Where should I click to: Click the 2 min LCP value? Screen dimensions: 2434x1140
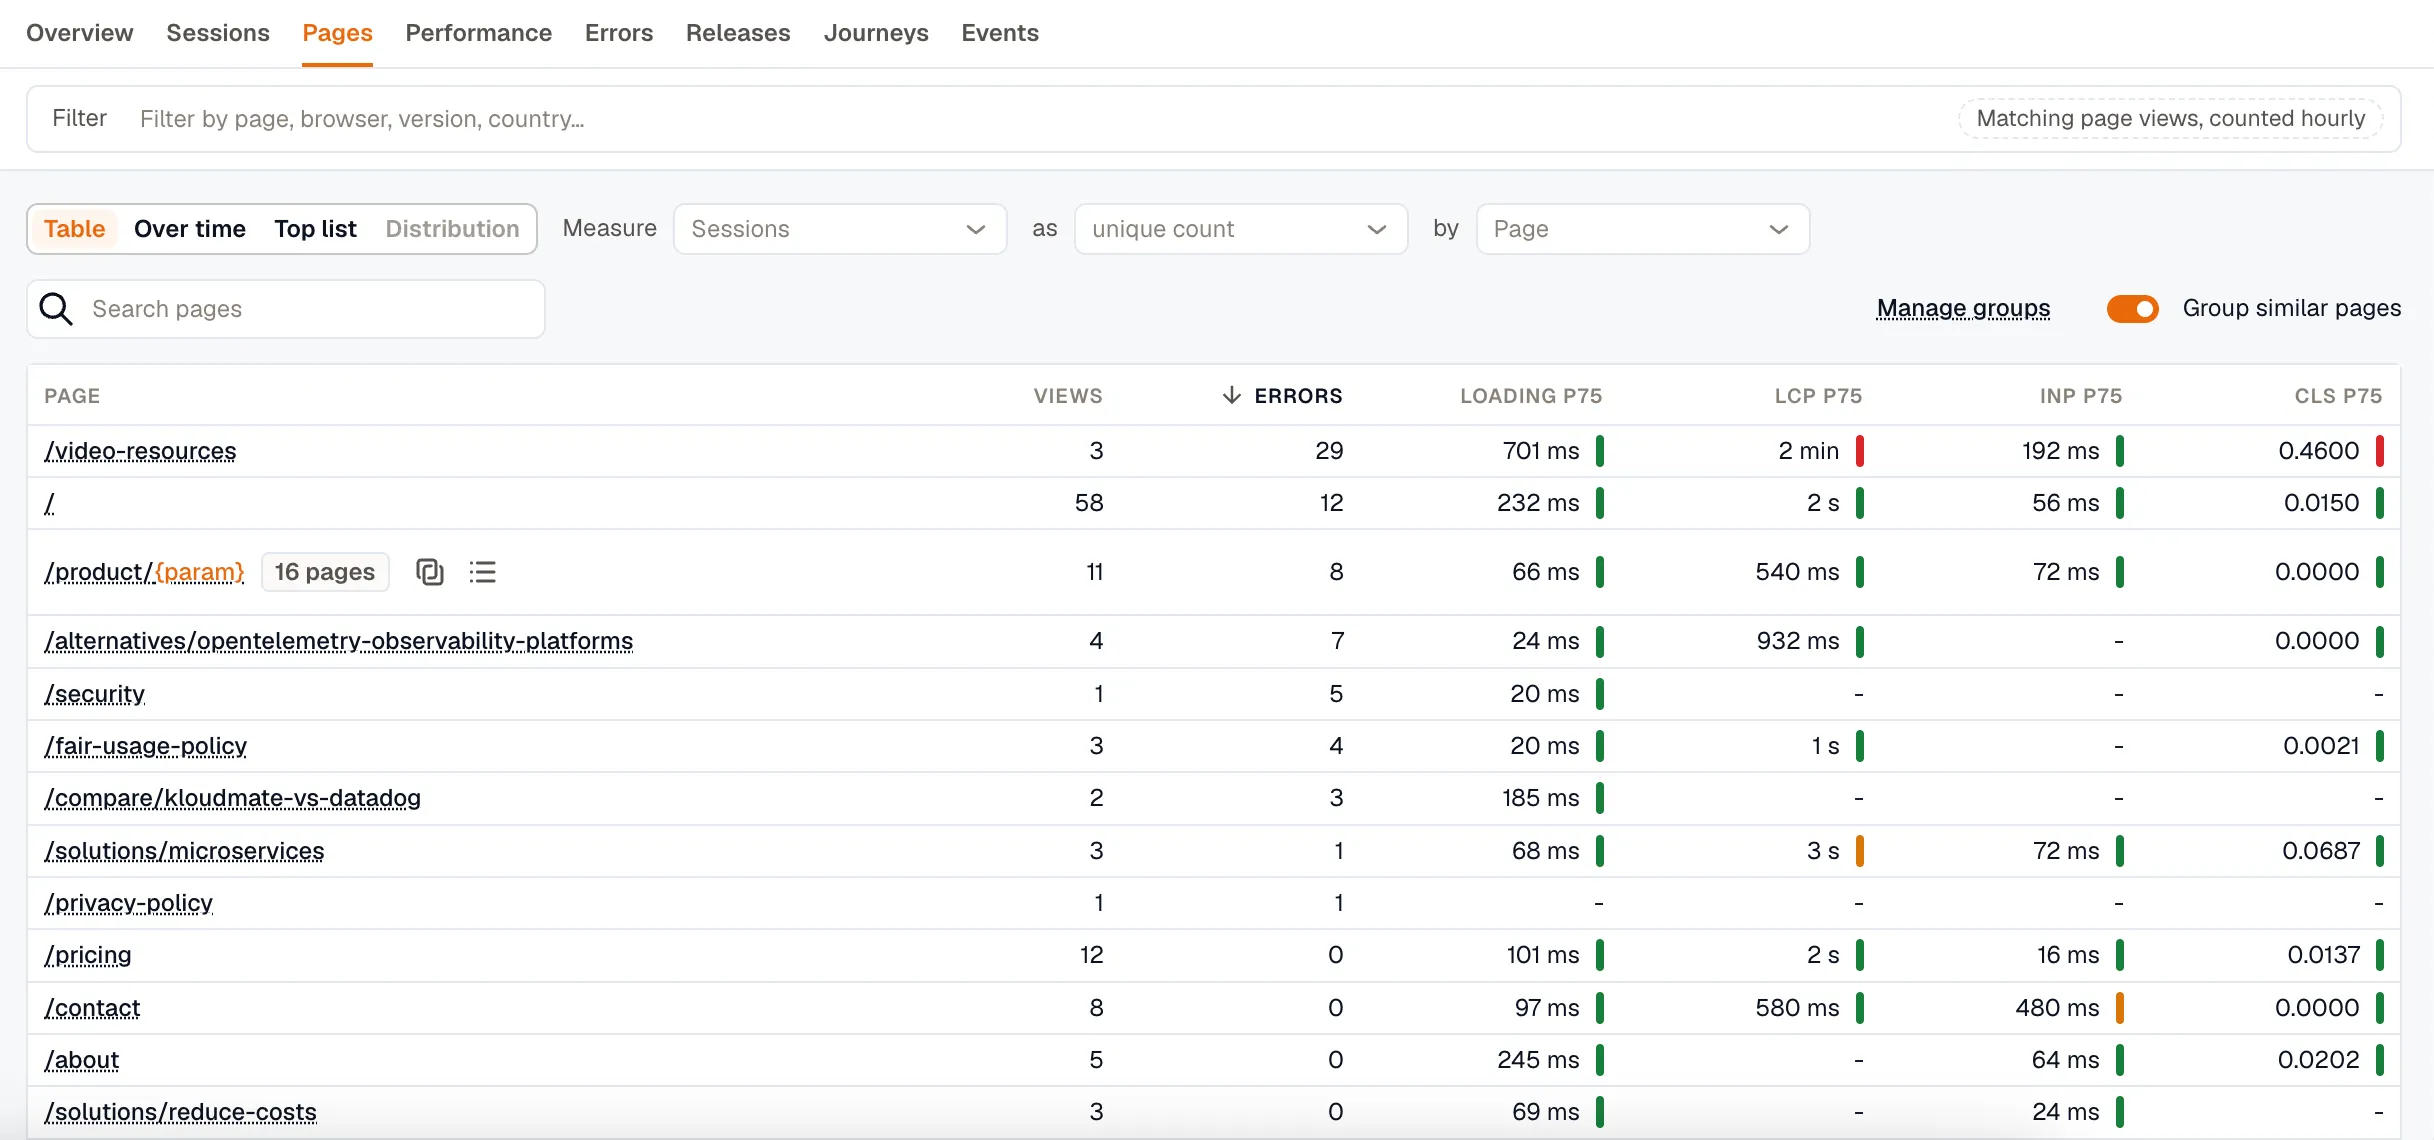(x=1808, y=451)
